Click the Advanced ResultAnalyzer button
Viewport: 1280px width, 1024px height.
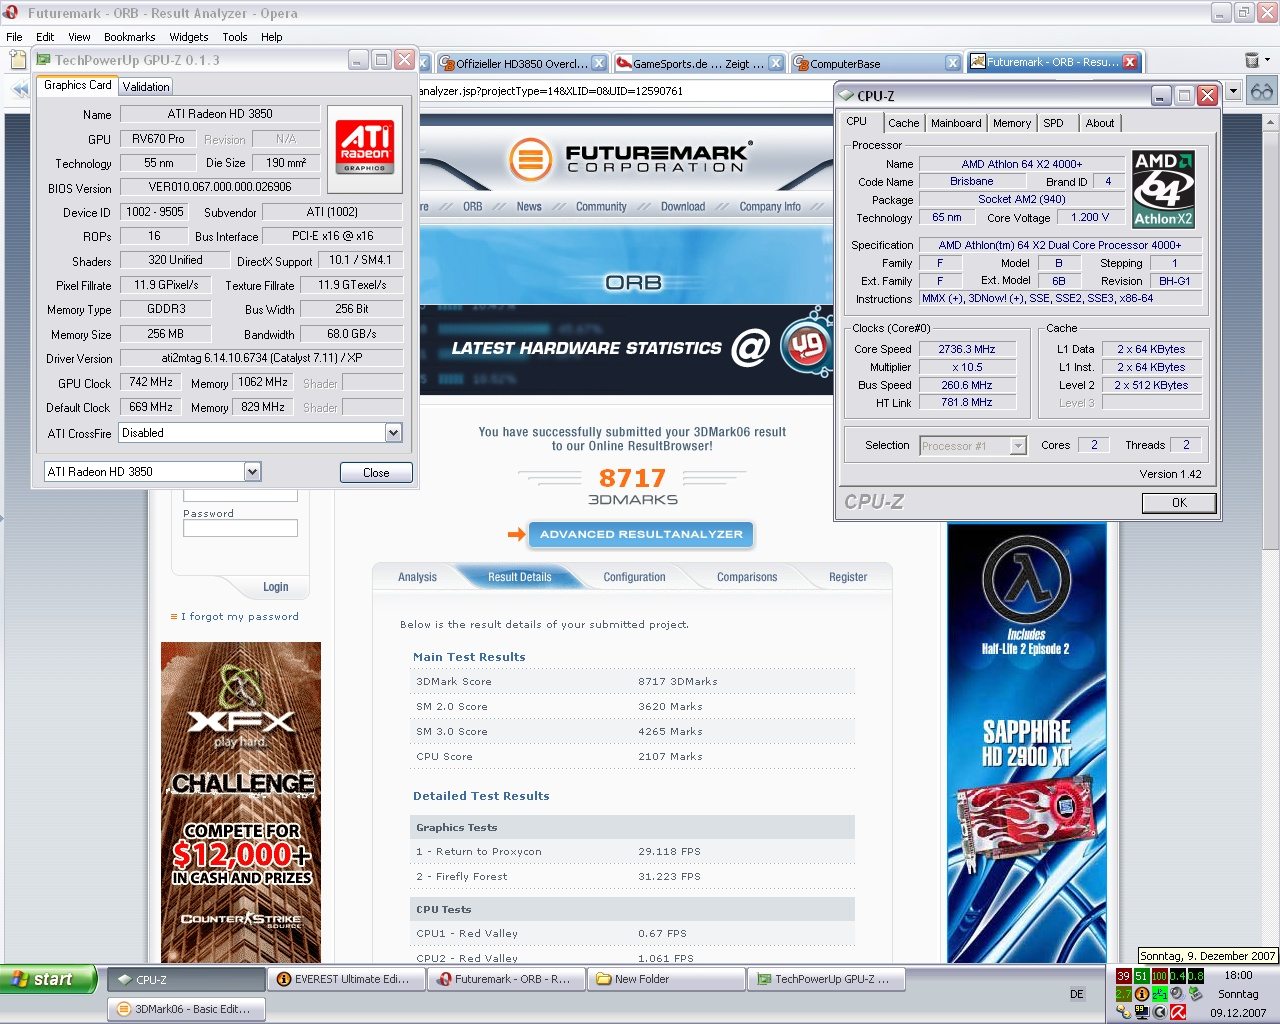(641, 534)
